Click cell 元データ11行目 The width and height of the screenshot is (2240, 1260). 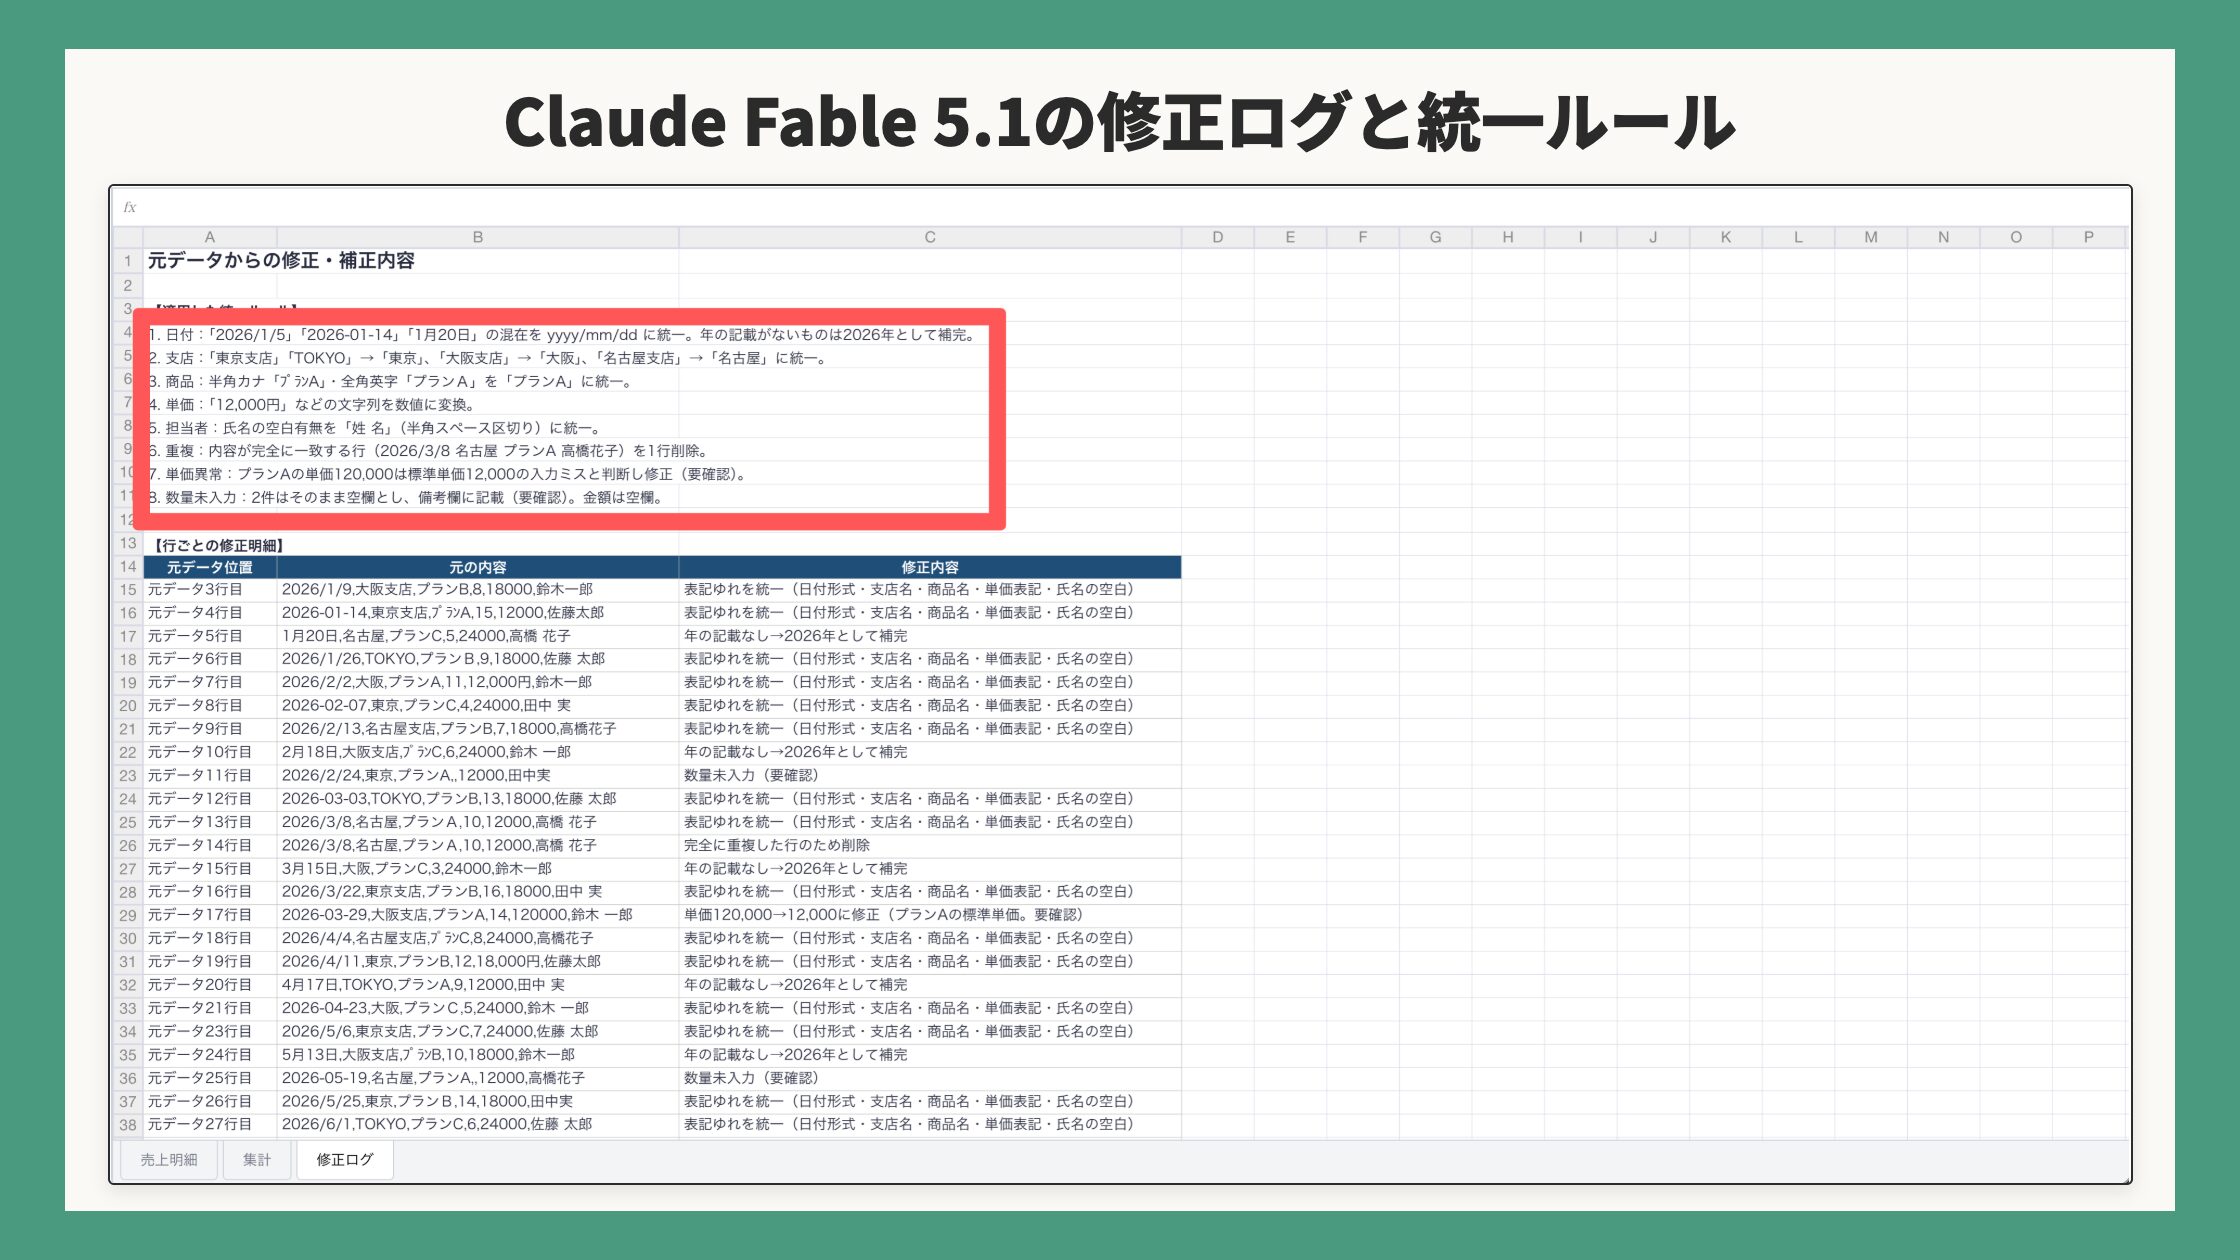(210, 776)
